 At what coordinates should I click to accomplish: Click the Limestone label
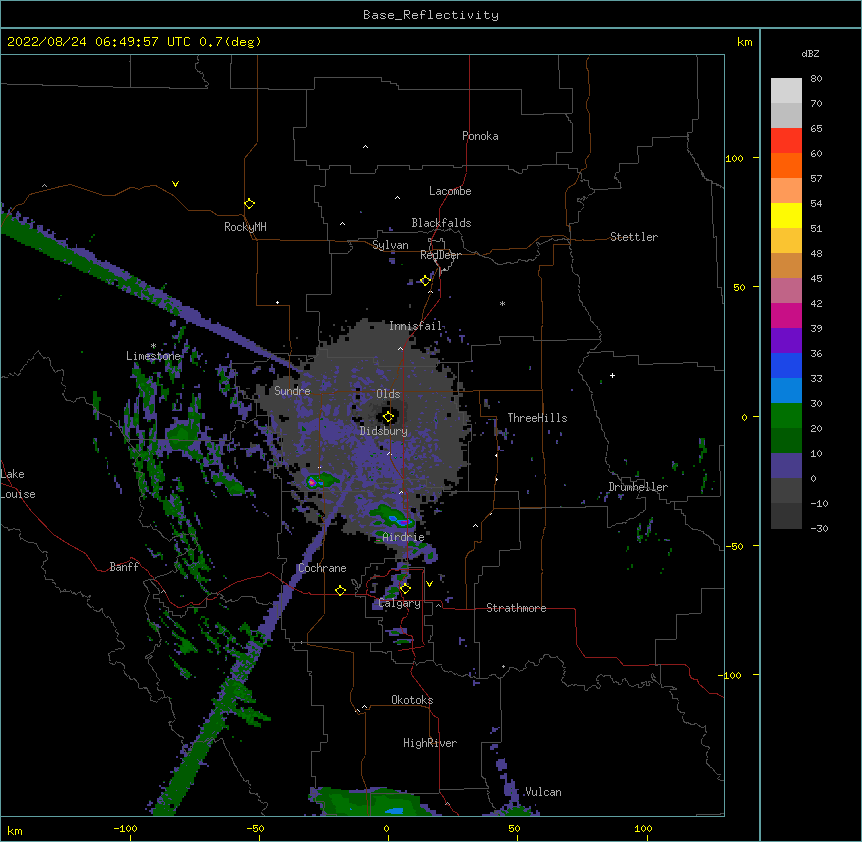(x=153, y=356)
